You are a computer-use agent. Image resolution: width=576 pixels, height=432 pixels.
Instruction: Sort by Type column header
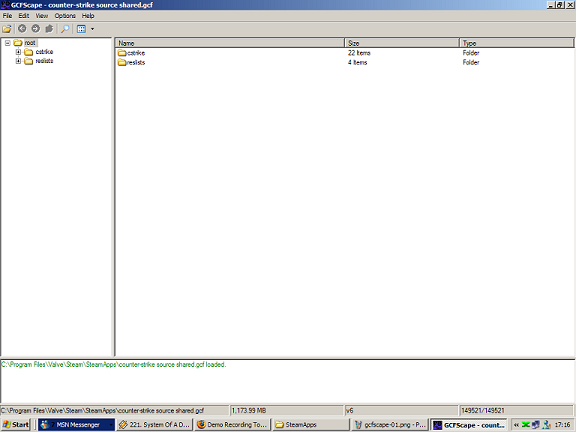coord(517,43)
